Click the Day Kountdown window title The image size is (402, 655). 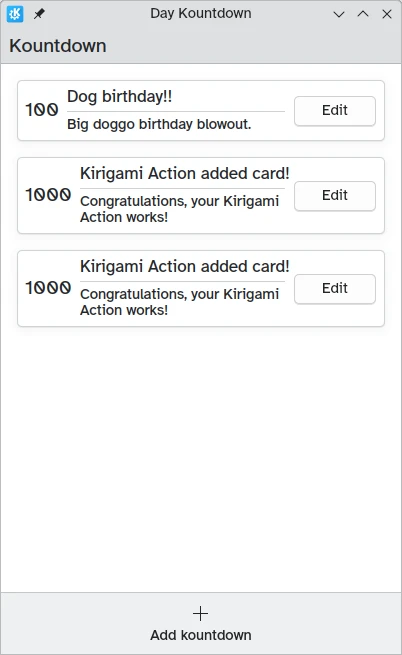tap(201, 13)
